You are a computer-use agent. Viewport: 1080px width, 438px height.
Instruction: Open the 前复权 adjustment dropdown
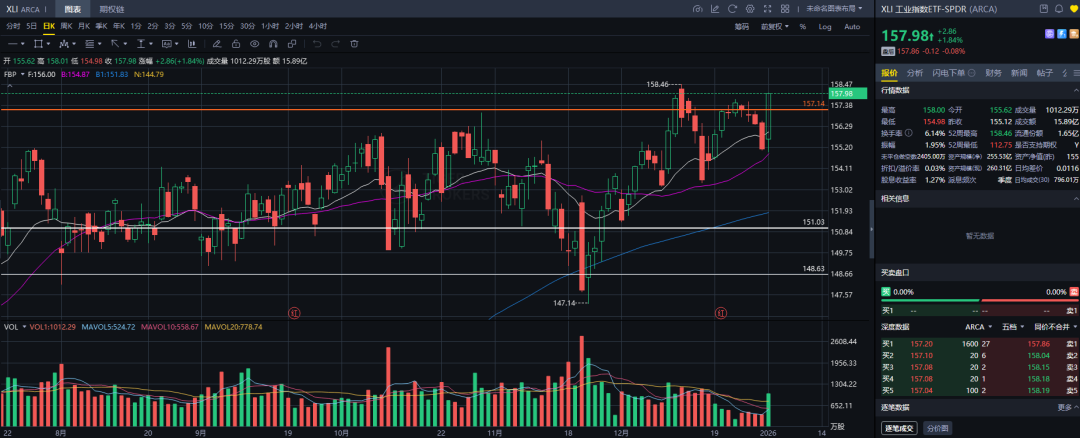(x=774, y=27)
